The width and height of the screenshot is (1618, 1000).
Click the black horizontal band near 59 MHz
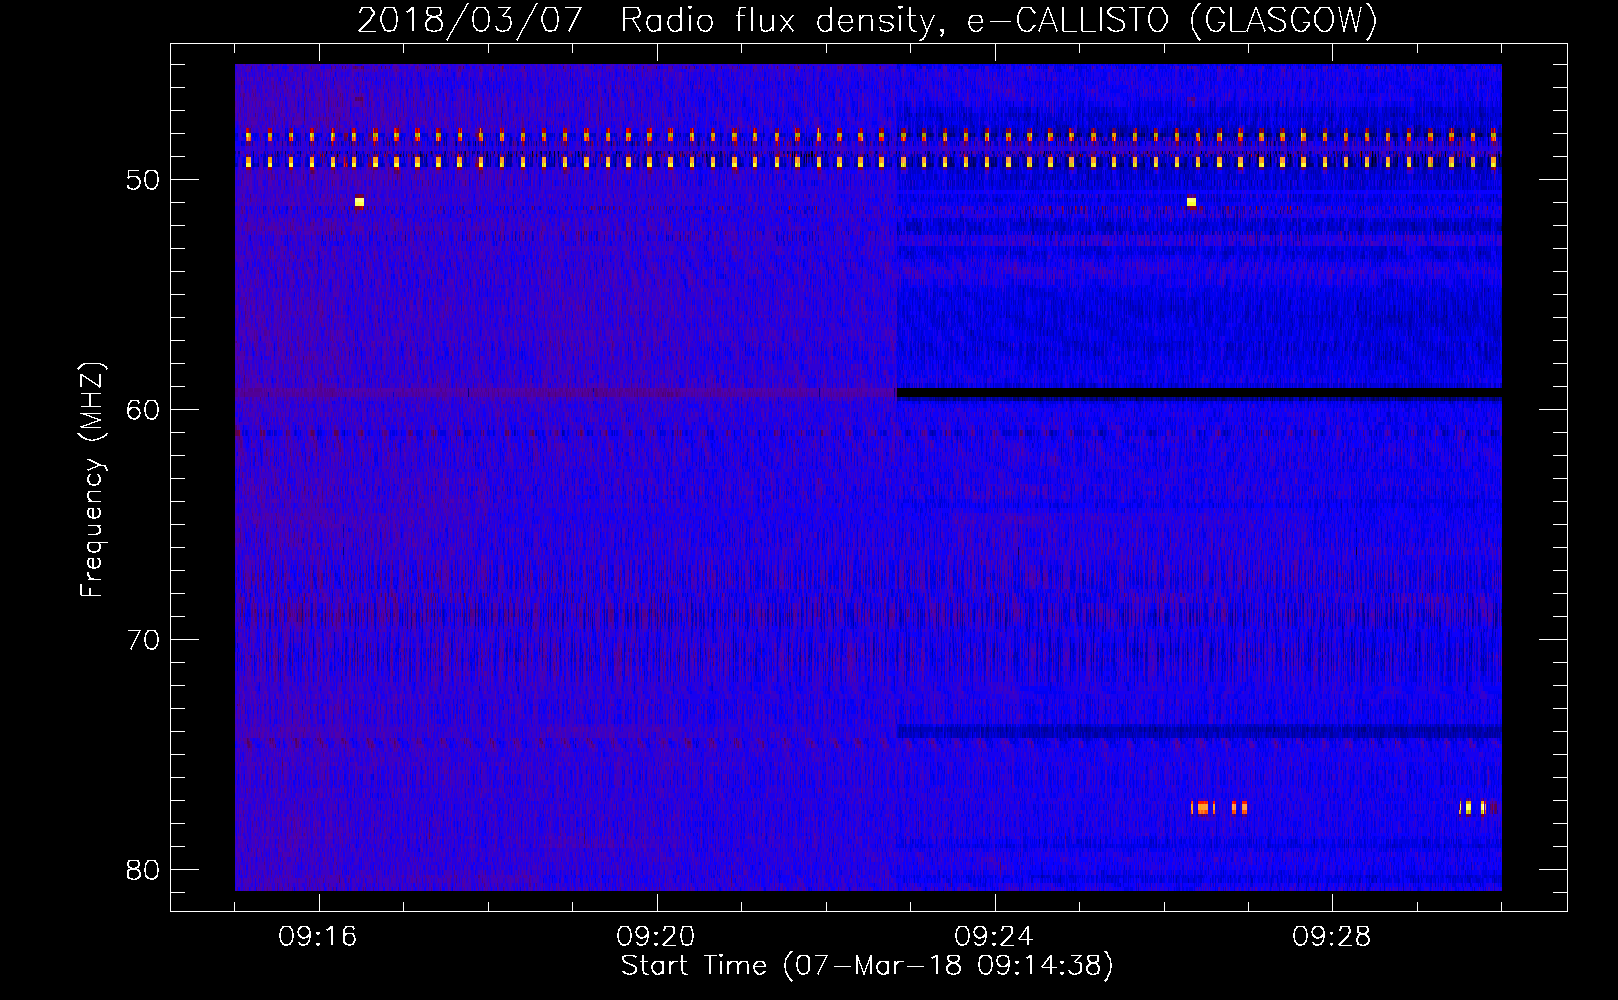click(x=1199, y=393)
